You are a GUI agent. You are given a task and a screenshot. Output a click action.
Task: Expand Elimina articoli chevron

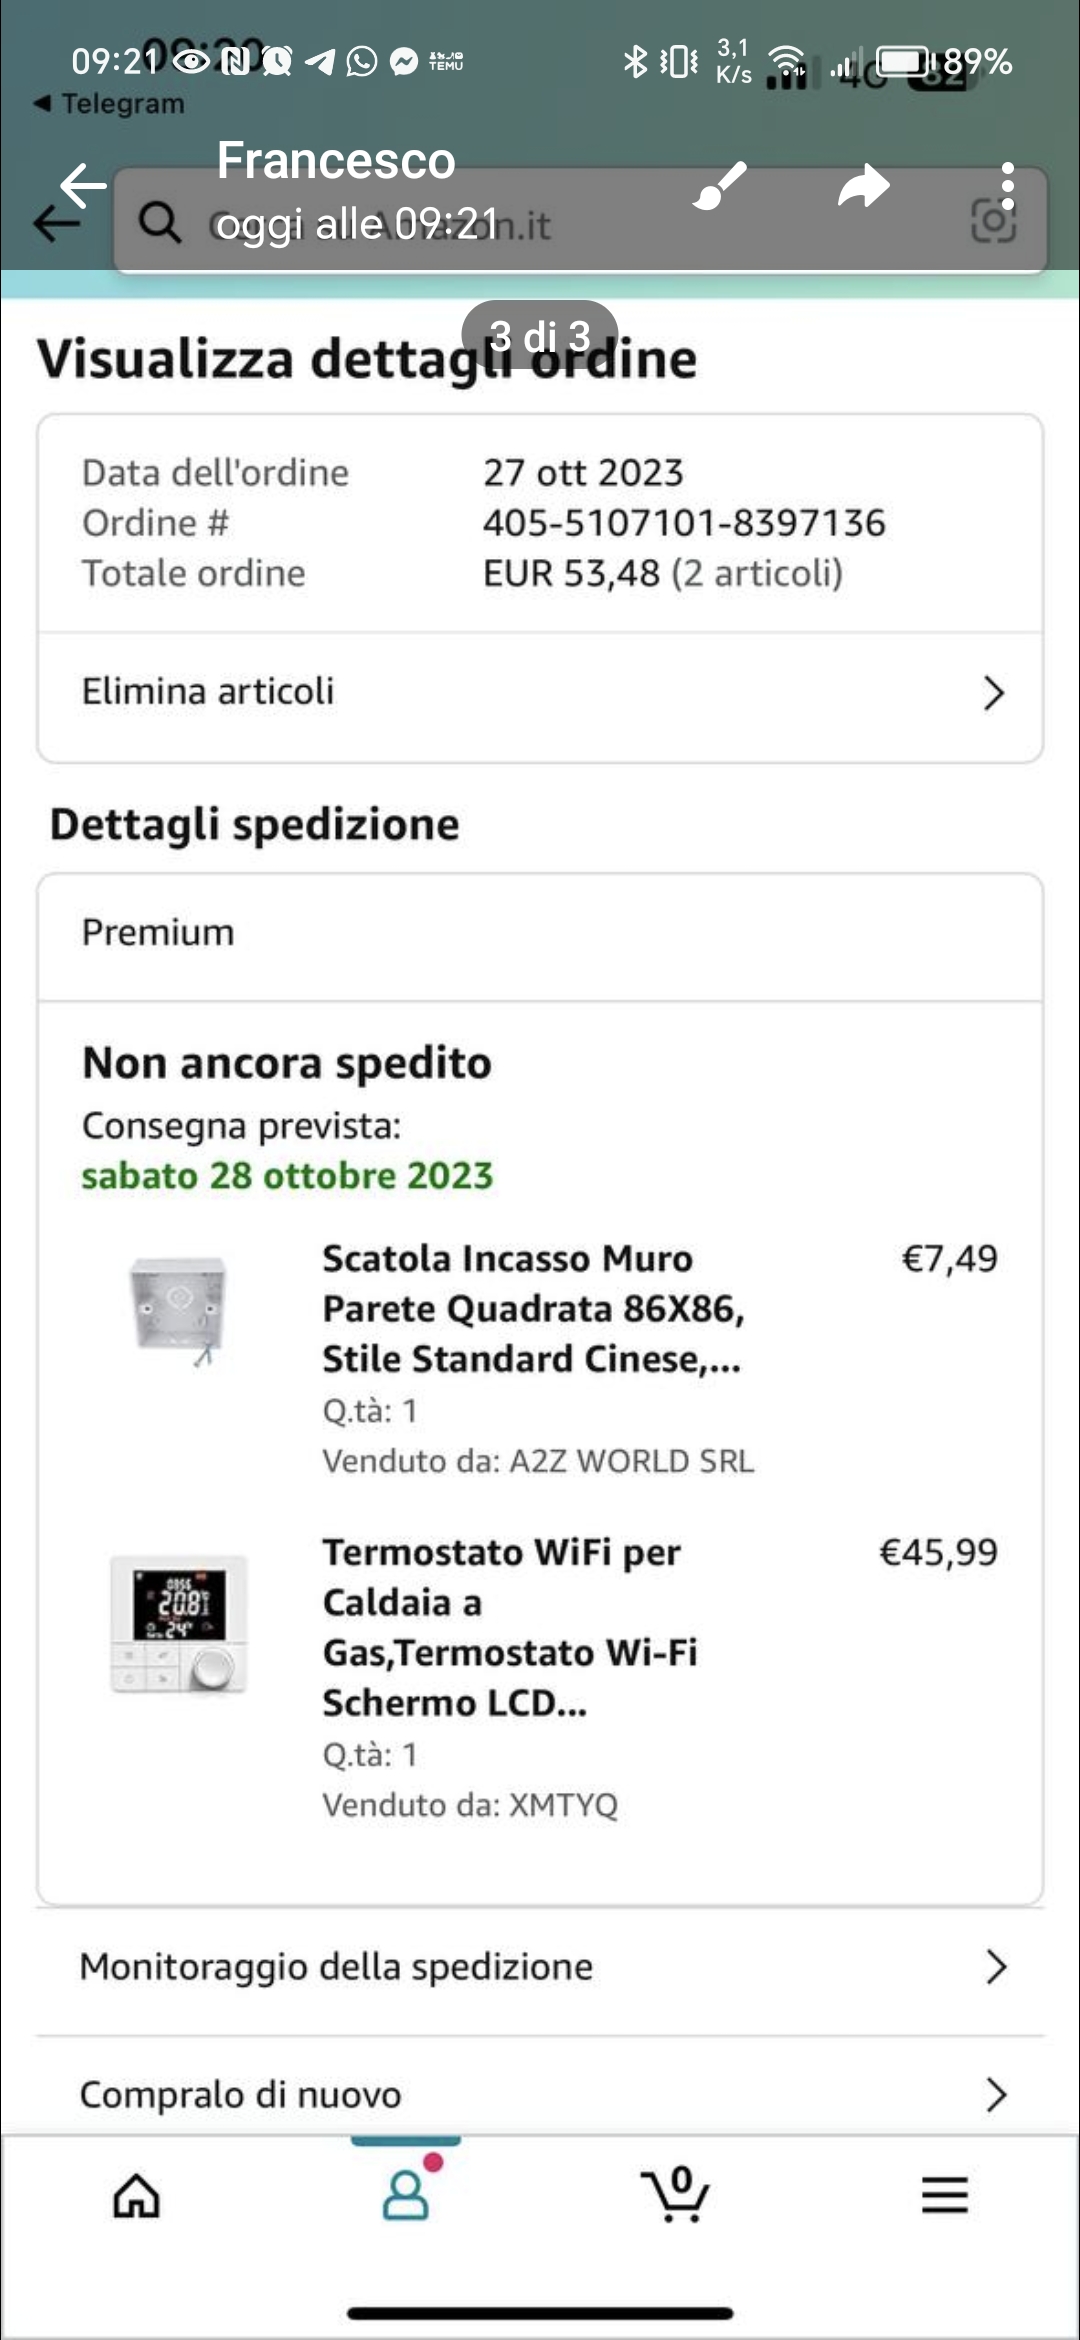click(993, 692)
